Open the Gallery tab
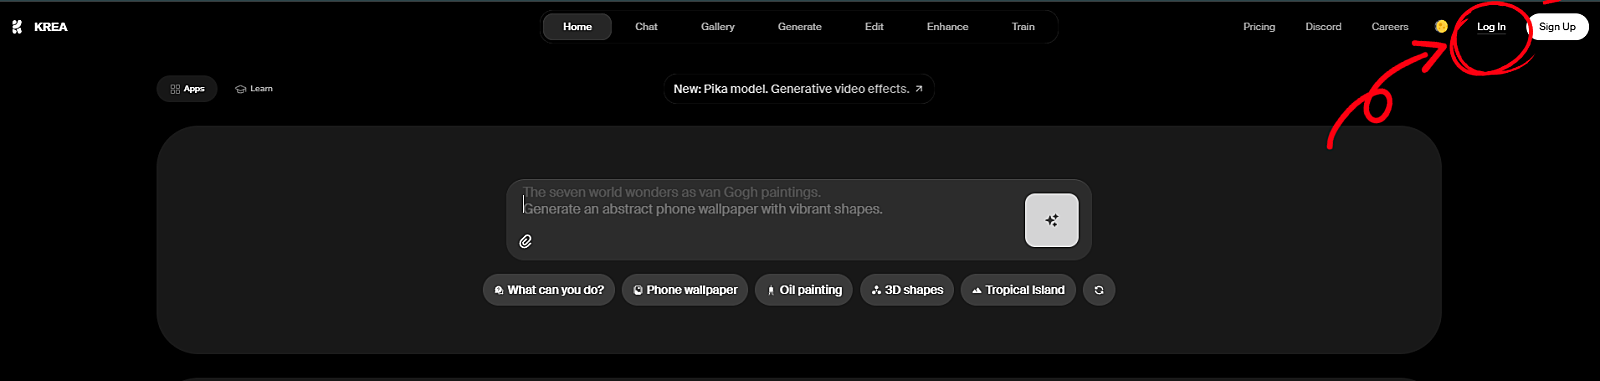Viewport: 1600px width, 381px height. 718,27
